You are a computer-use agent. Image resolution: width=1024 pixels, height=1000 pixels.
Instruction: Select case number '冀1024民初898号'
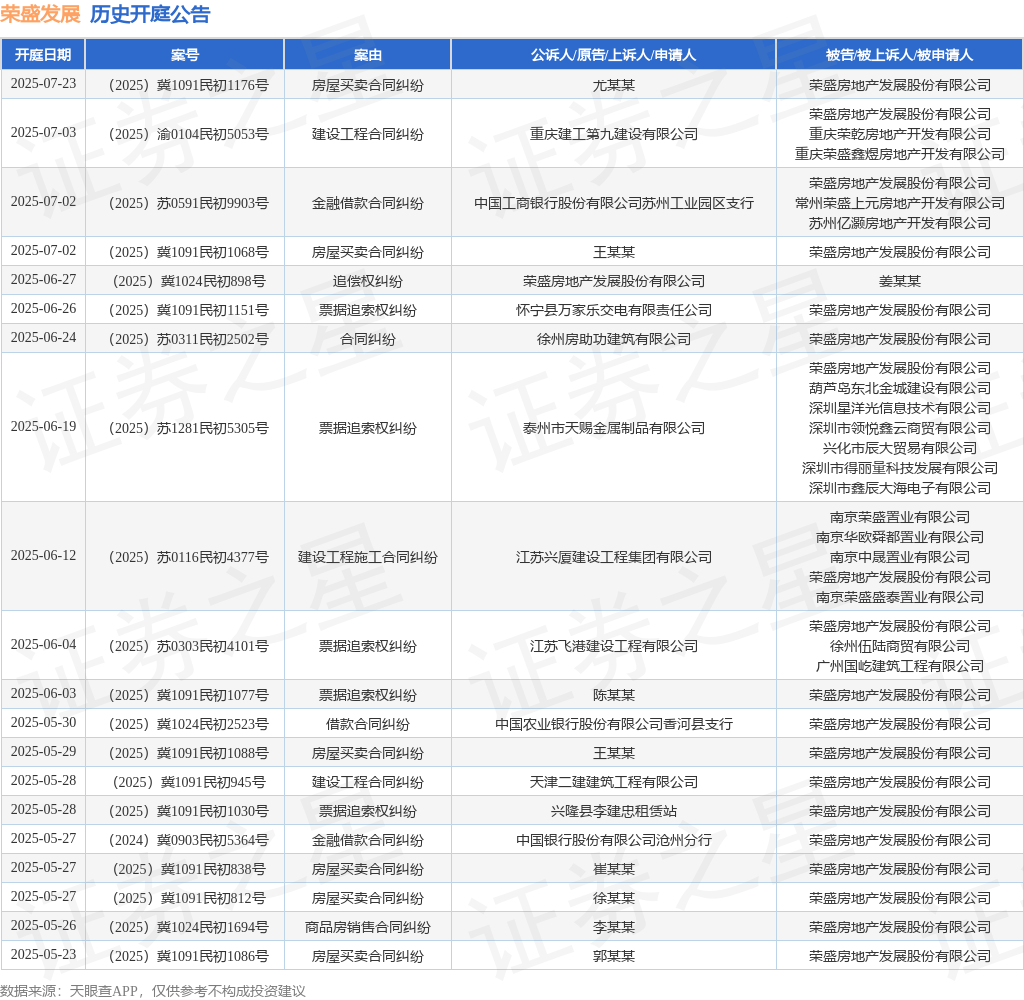click(213, 281)
